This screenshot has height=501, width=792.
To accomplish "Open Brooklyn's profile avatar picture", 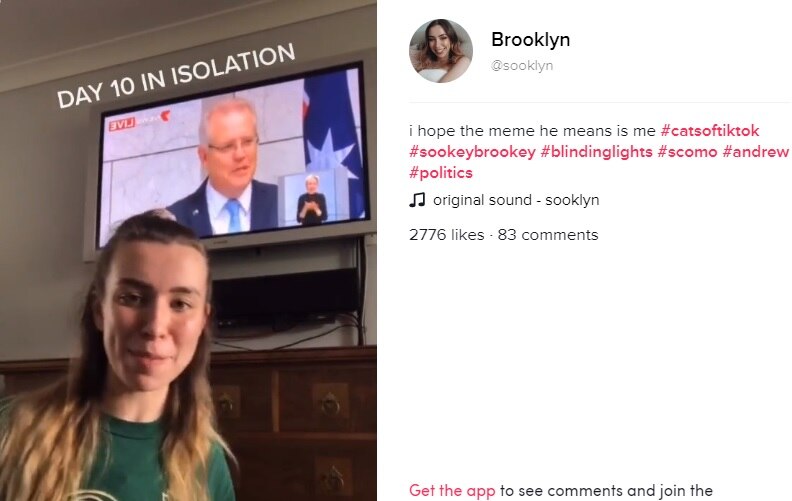I will [441, 51].
